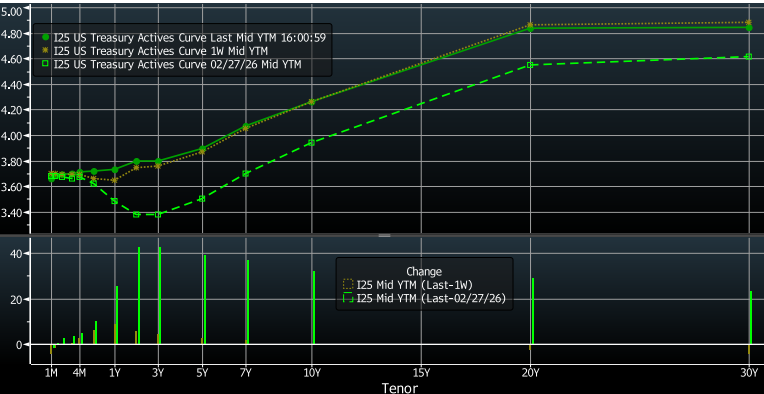Click the green change bar at 1Y tenor
The height and width of the screenshot is (394, 764).
point(117,315)
